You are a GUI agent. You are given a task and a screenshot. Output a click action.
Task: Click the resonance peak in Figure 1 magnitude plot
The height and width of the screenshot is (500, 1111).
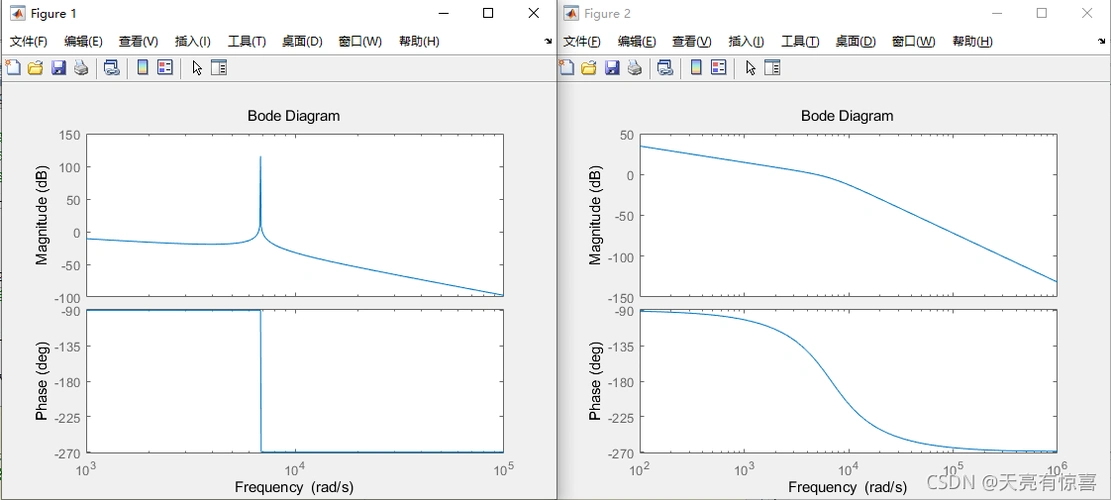tap(260, 160)
